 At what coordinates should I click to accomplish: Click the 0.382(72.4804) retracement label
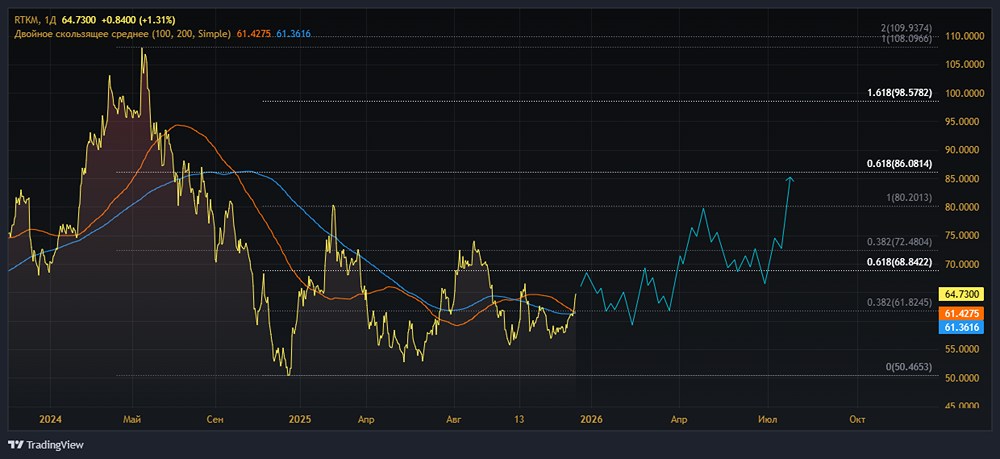(899, 242)
